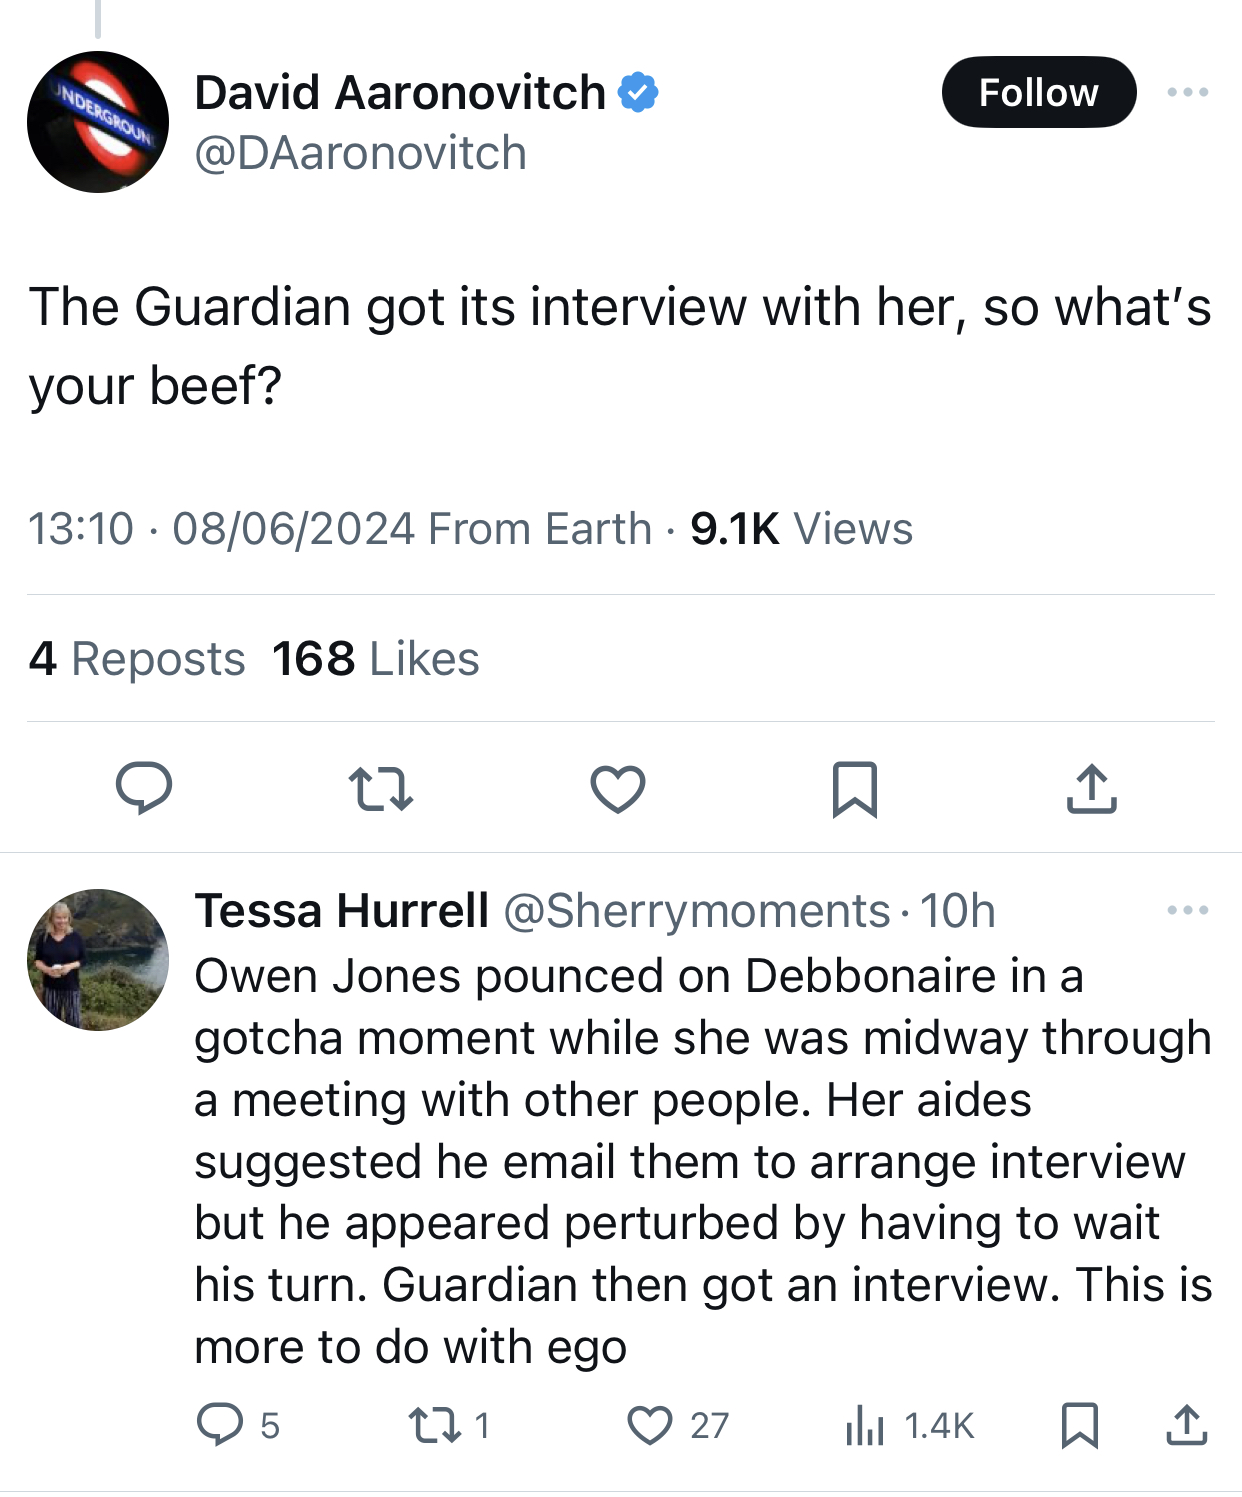The image size is (1242, 1497).
Task: Share Tessa Hurrell's reply
Action: click(1187, 1425)
